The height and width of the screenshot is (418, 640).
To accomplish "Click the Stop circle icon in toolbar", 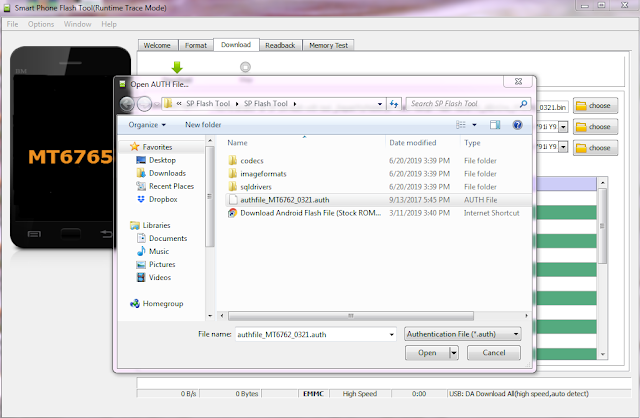I will [x=245, y=67].
